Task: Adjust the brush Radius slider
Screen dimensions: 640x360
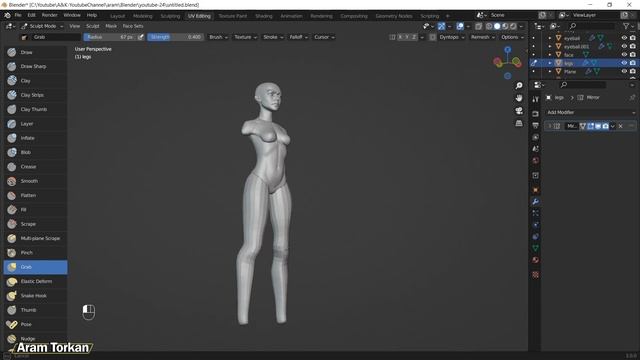Action: click(110, 37)
